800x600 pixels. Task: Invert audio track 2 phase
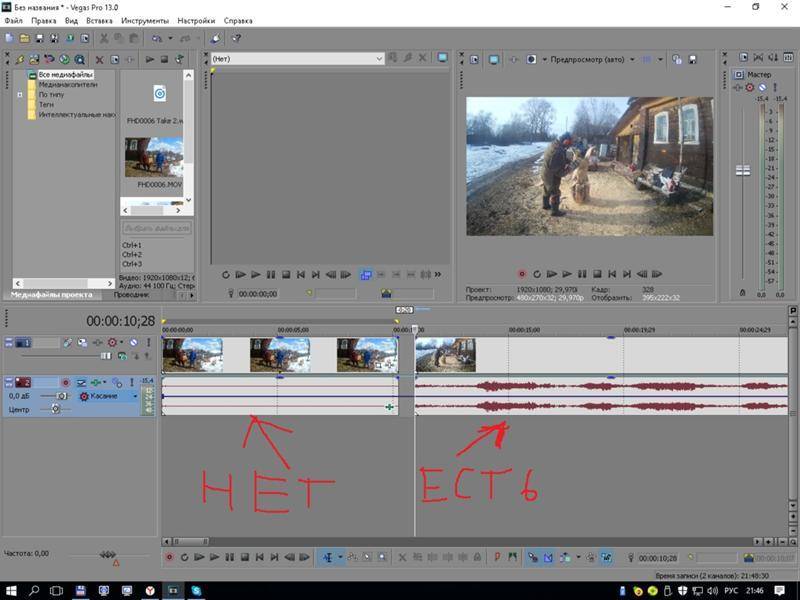click(81, 382)
